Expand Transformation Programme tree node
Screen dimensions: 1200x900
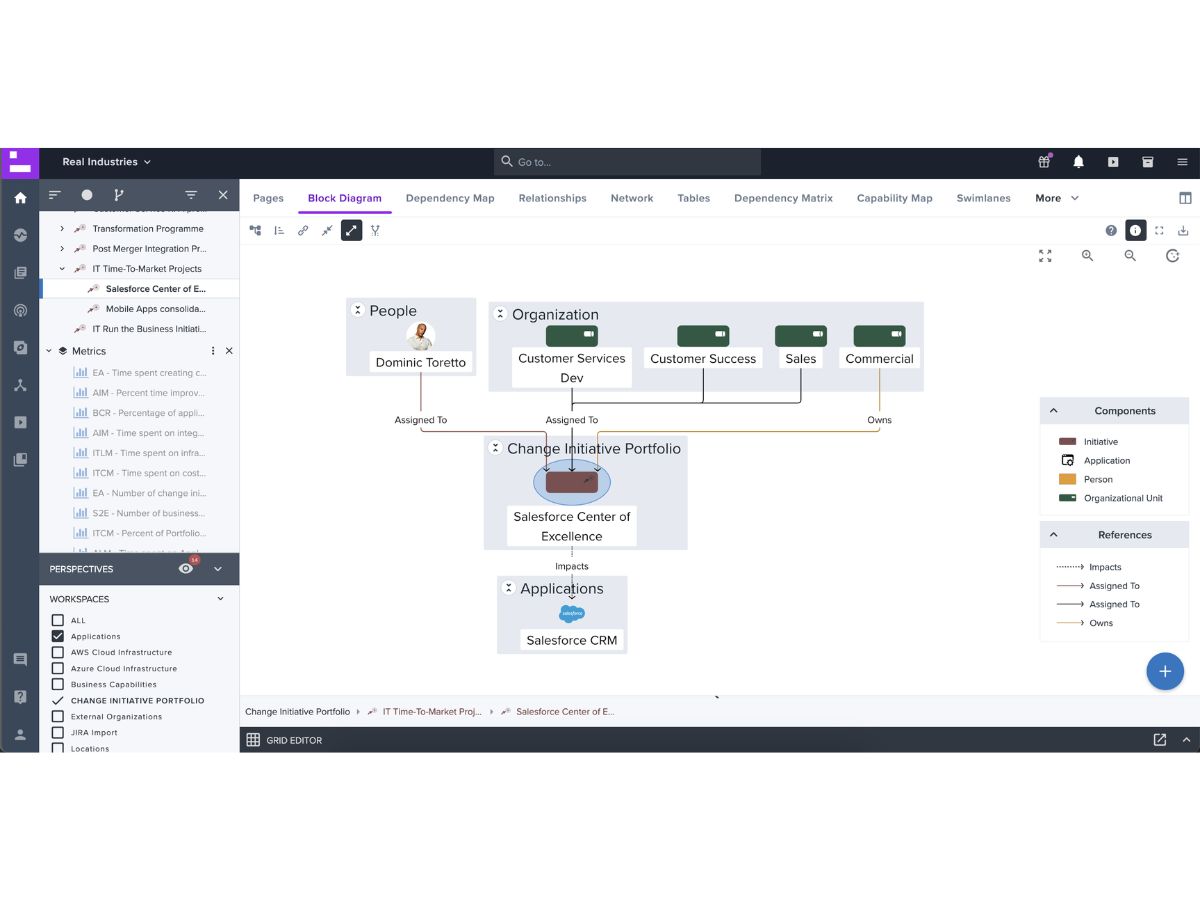(x=62, y=228)
